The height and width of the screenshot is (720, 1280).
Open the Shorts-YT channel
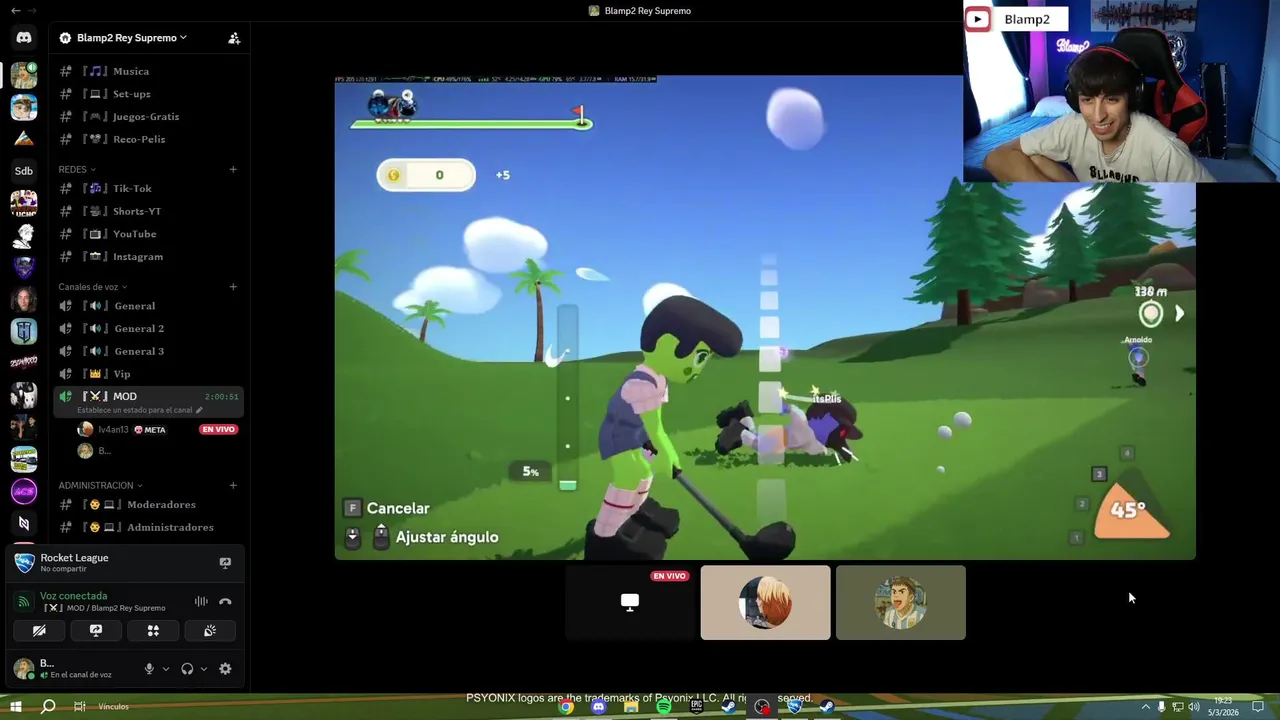[149, 212]
